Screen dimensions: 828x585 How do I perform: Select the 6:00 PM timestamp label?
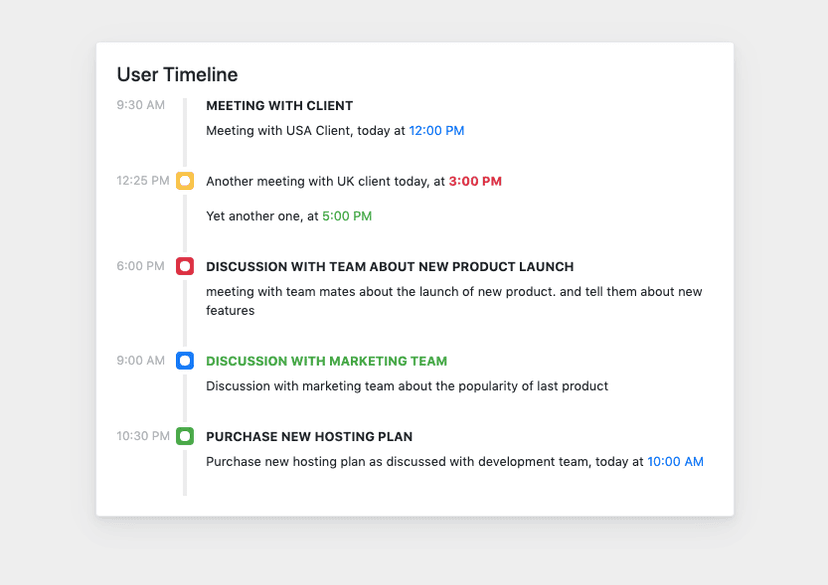141,267
